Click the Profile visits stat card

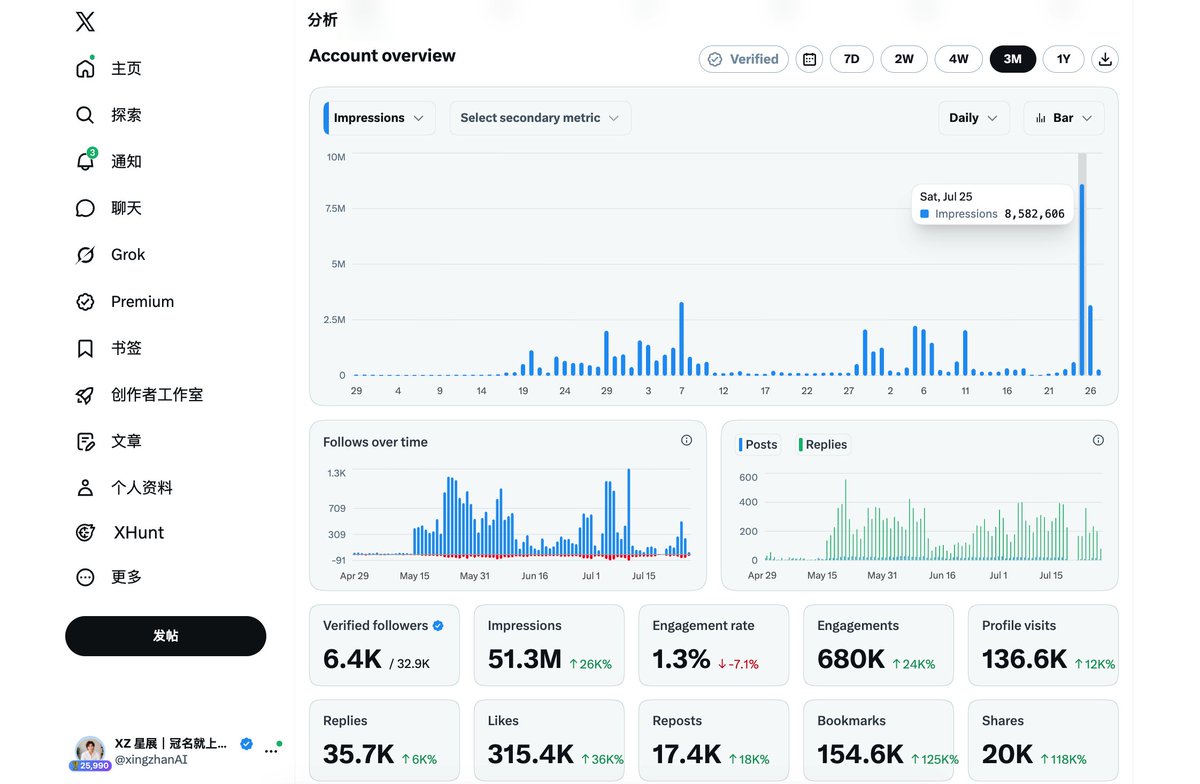[x=1043, y=645]
